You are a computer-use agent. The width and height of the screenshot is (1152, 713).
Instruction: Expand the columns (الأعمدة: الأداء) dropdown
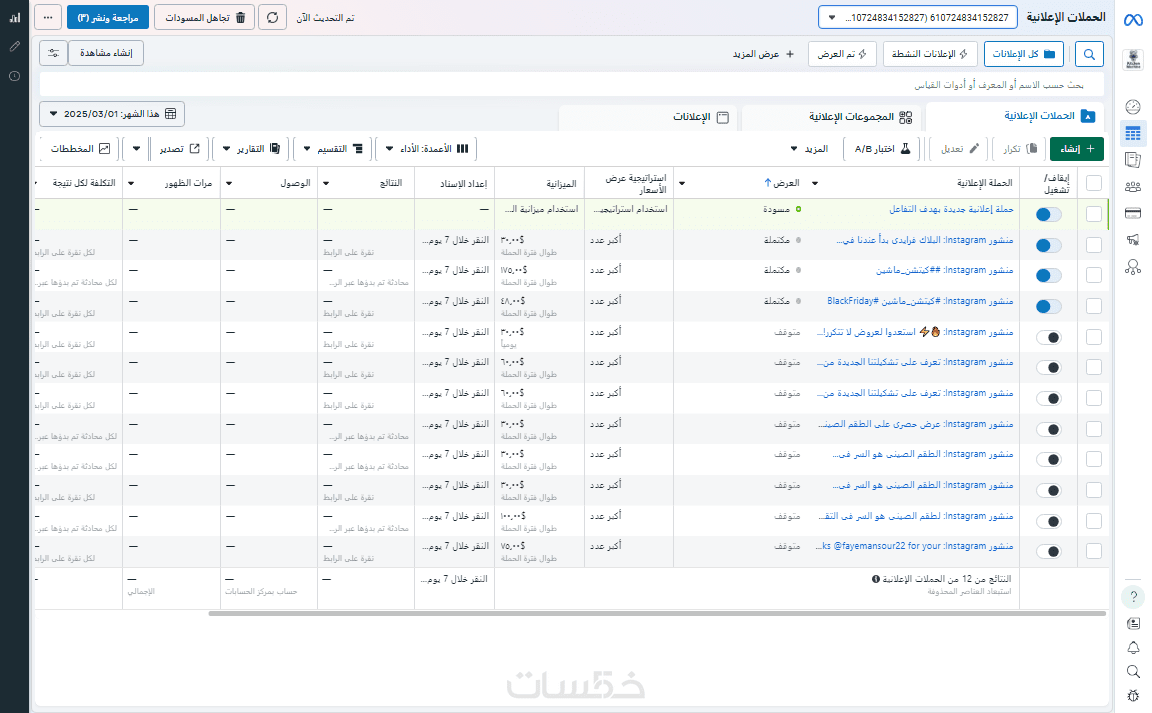428,148
